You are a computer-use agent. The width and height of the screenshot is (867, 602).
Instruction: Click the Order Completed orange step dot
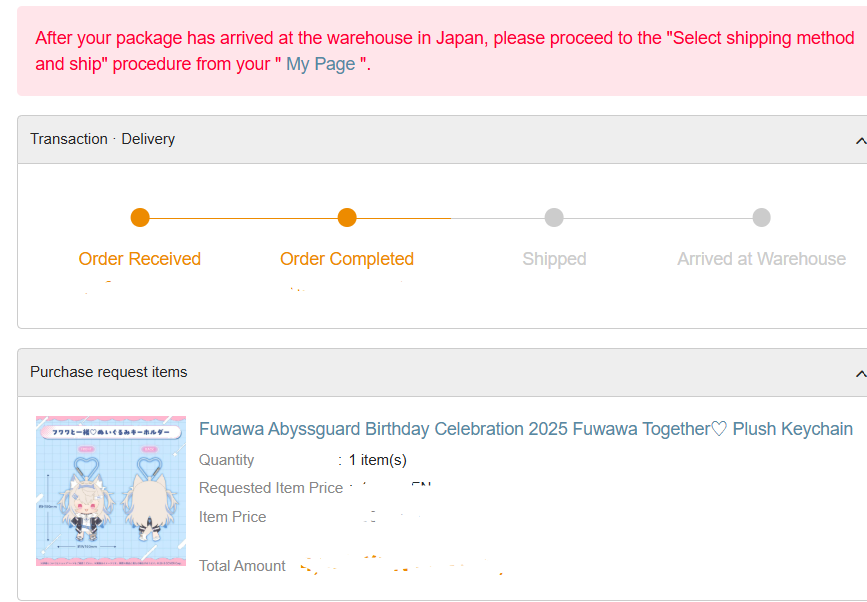coord(347,217)
